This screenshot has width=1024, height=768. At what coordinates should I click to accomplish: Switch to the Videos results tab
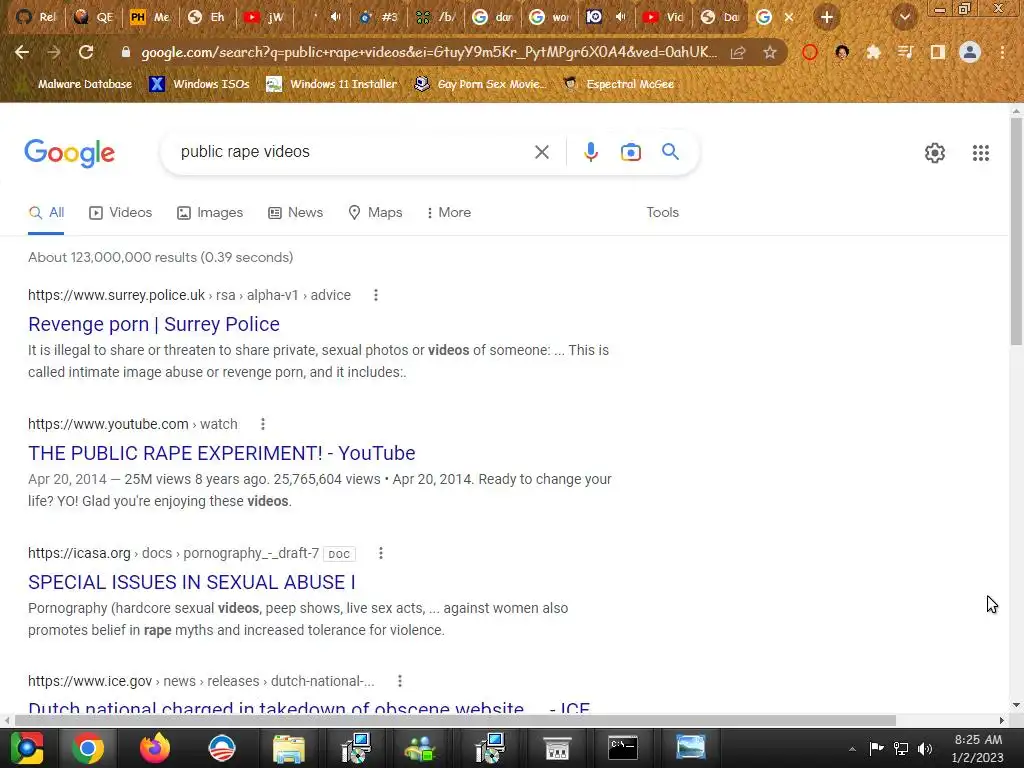point(121,212)
